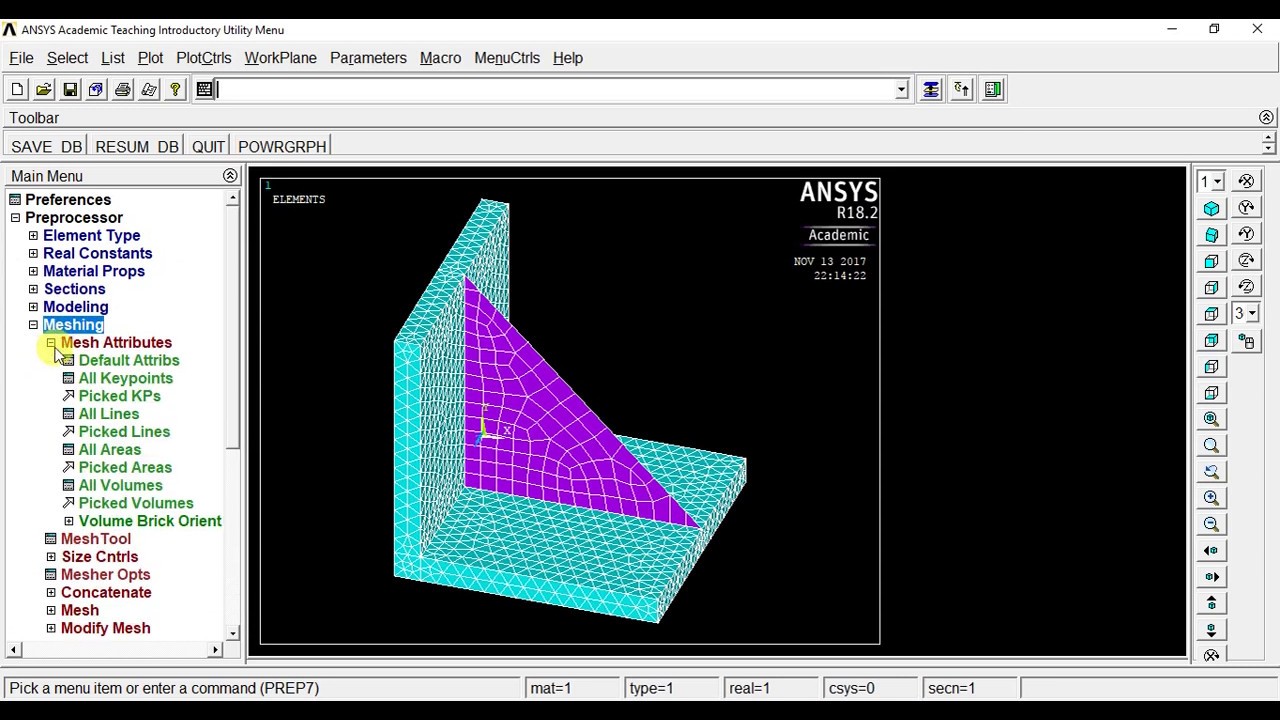Image resolution: width=1280 pixels, height=720 pixels.
Task: Click the Main Menu horizontal scroll right arrow
Action: (x=215, y=650)
